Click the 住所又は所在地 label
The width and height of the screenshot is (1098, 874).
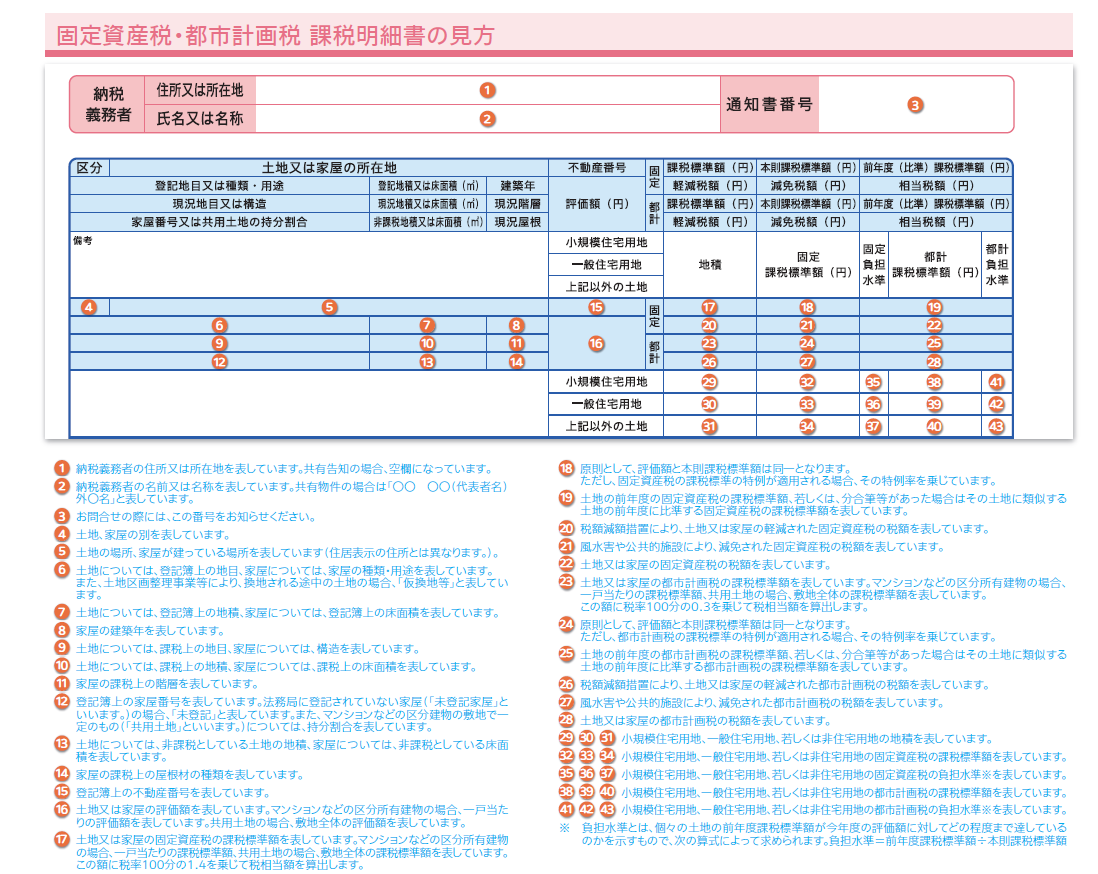pos(200,90)
